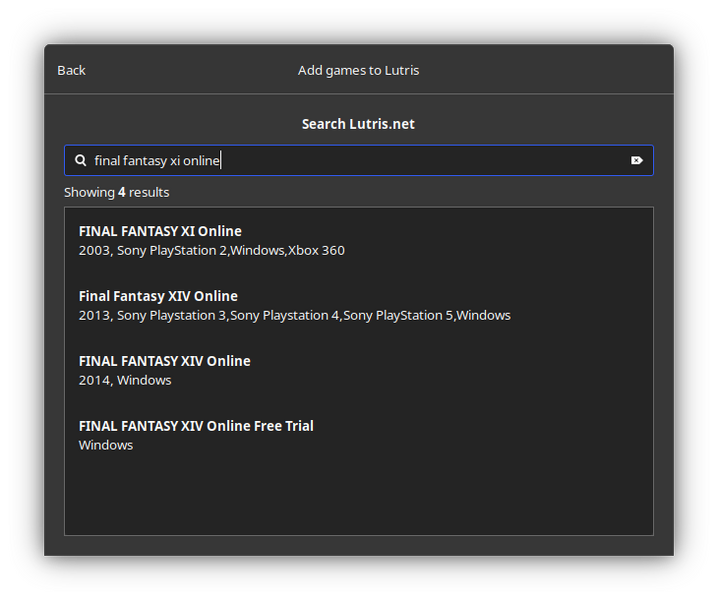Click '2003, Sony PlayStation 2,Windows,Xbox 360' subtitle
718x600 pixels.
212,251
